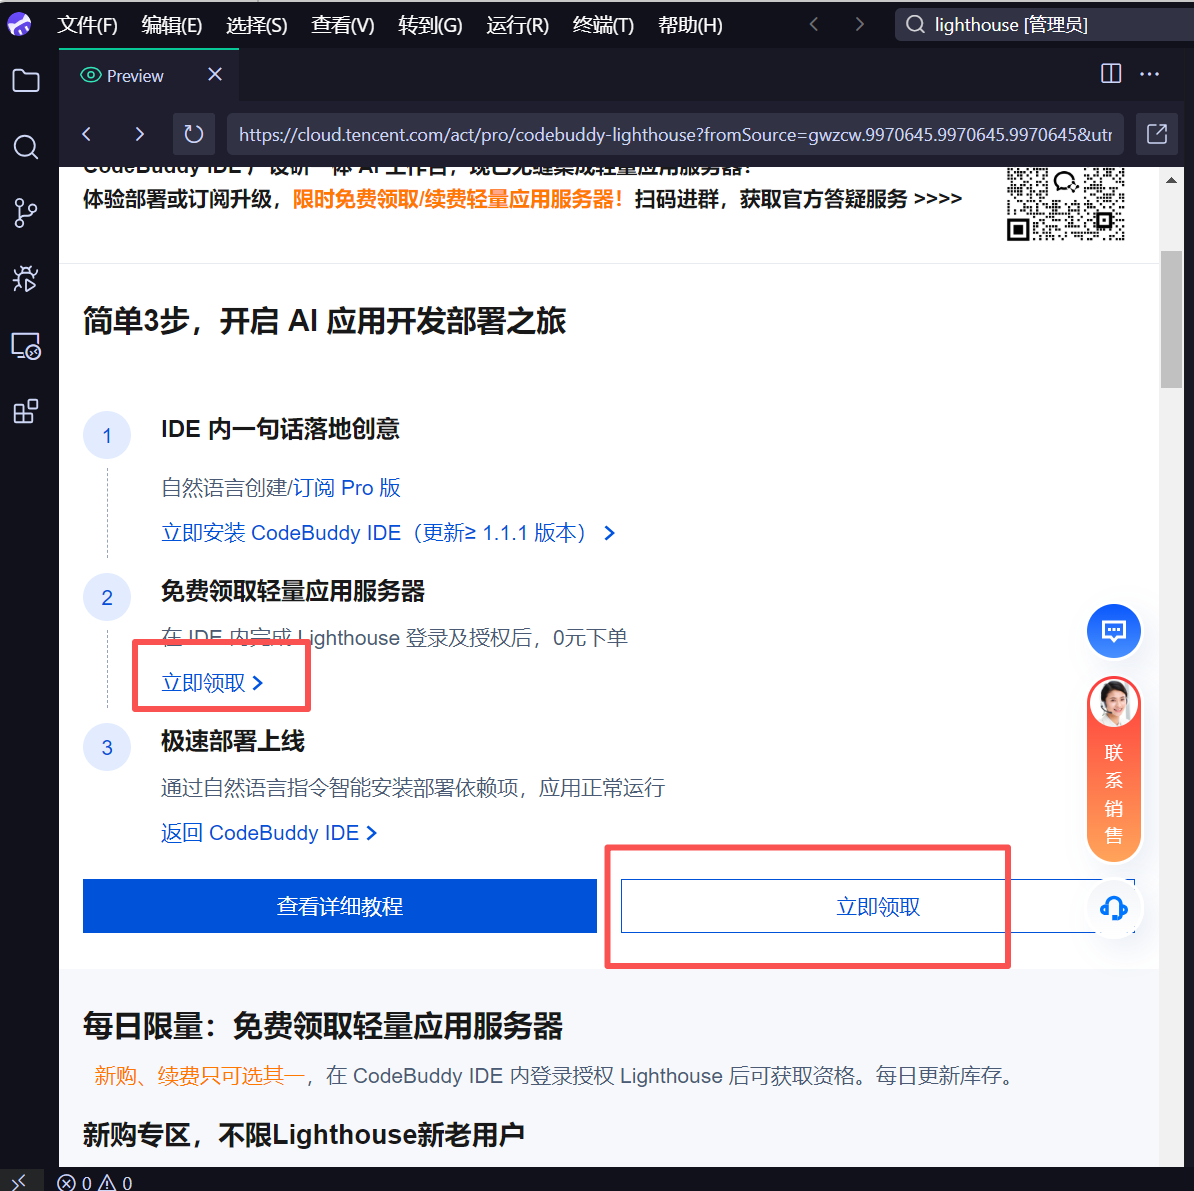
Task: Open the 文件(F) menu
Action: (x=87, y=25)
